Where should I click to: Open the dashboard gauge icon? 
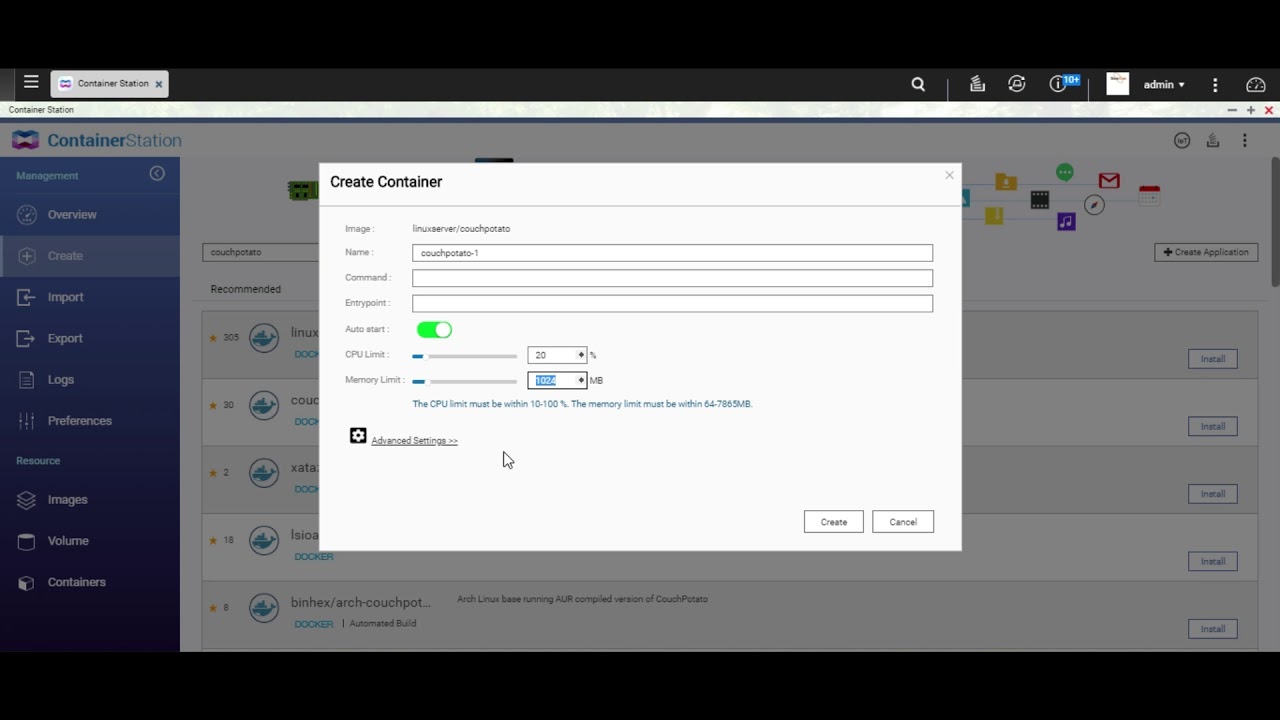pos(1256,85)
